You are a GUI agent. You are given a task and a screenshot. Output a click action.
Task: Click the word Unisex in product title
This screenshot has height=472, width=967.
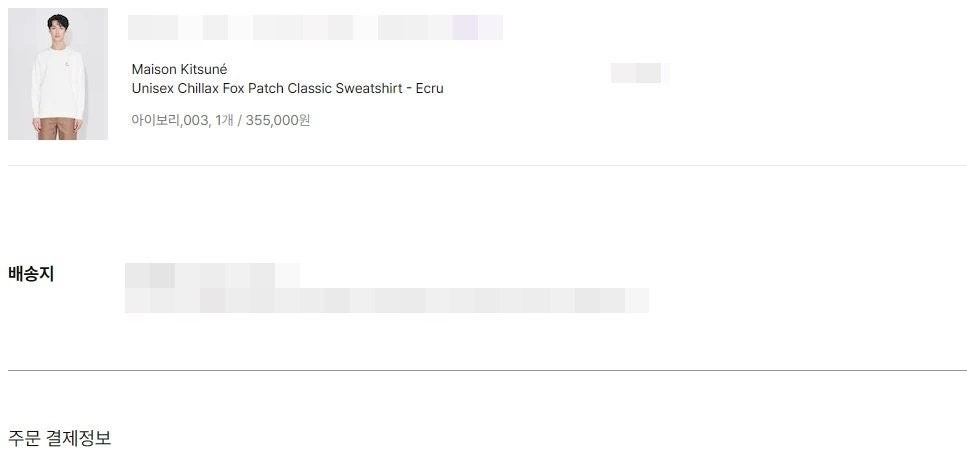(x=153, y=88)
